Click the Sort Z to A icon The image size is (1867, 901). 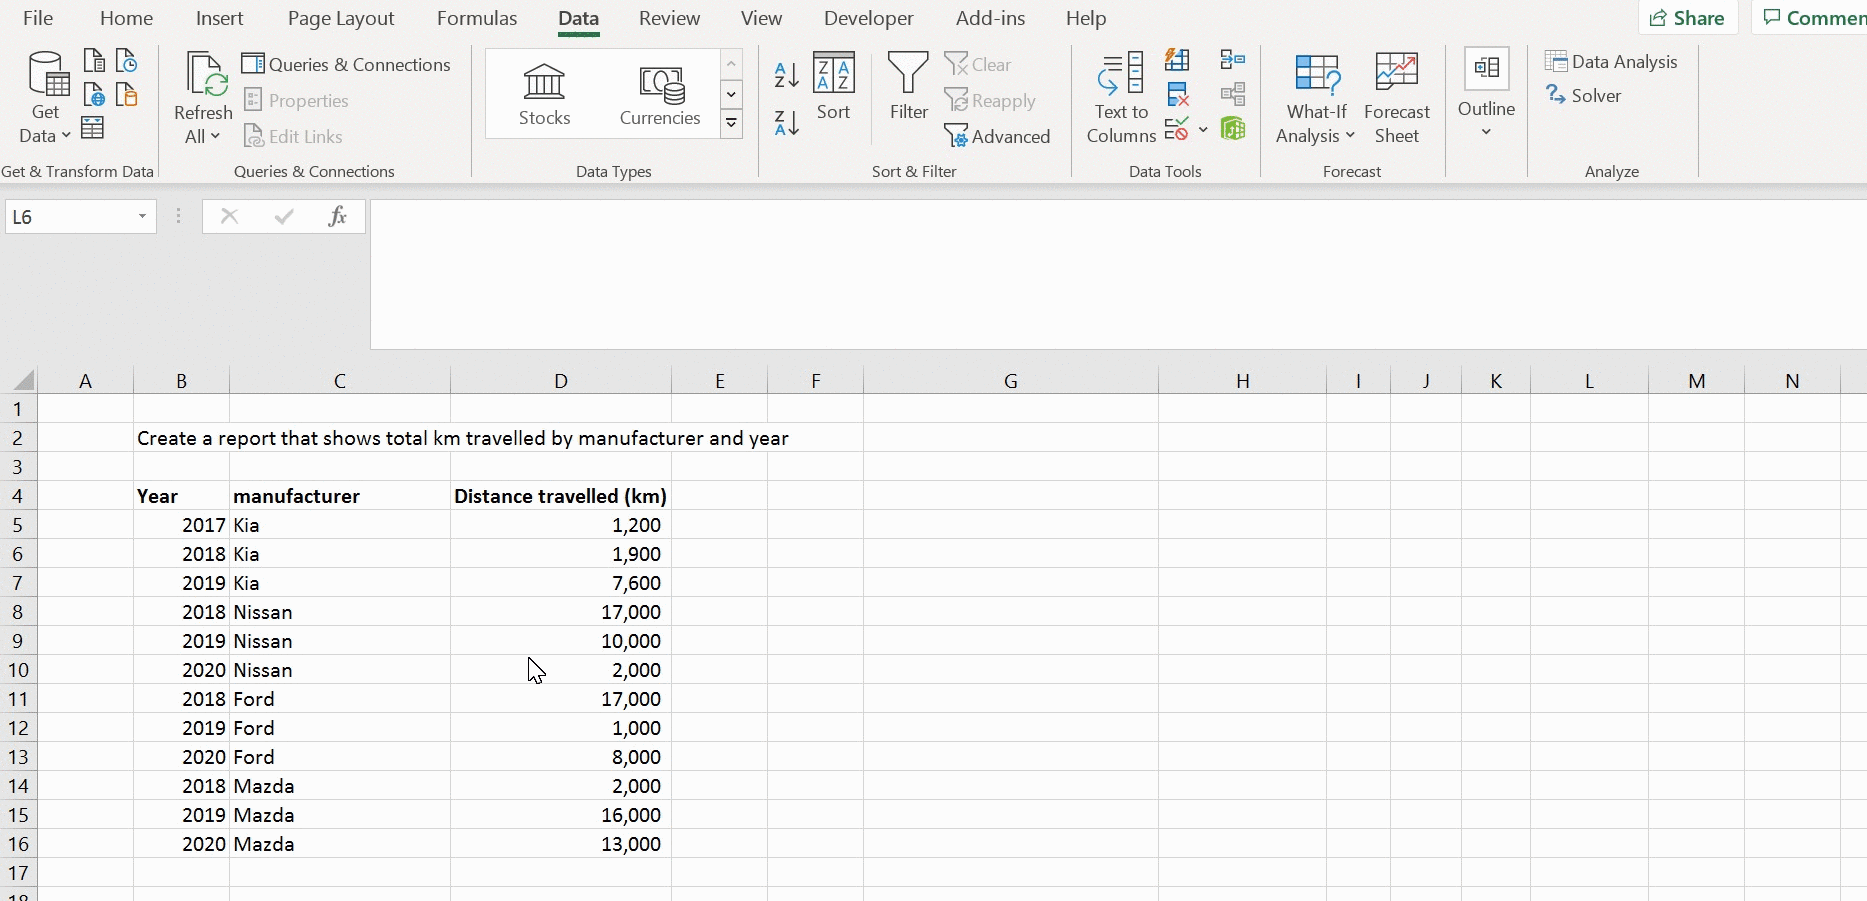coord(787,123)
